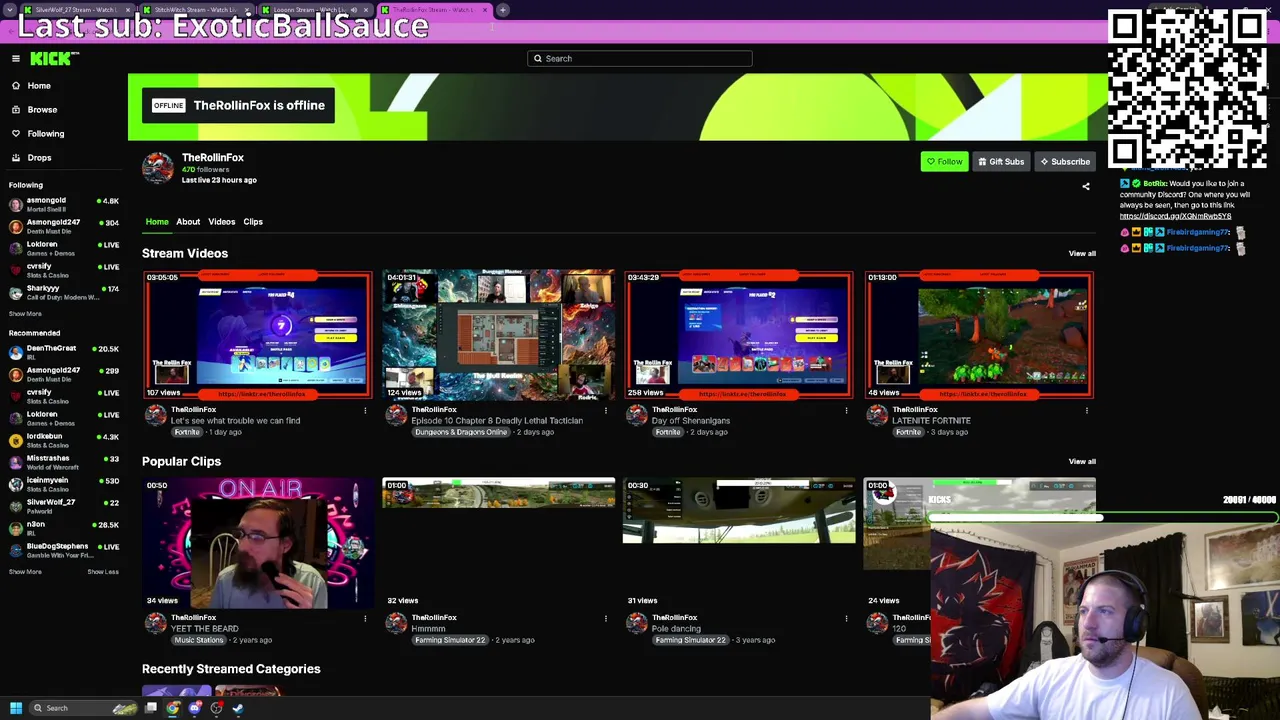The width and height of the screenshot is (1280, 720).
Task: Close the SilverWolf_27 Stream tab
Action: tap(128, 10)
